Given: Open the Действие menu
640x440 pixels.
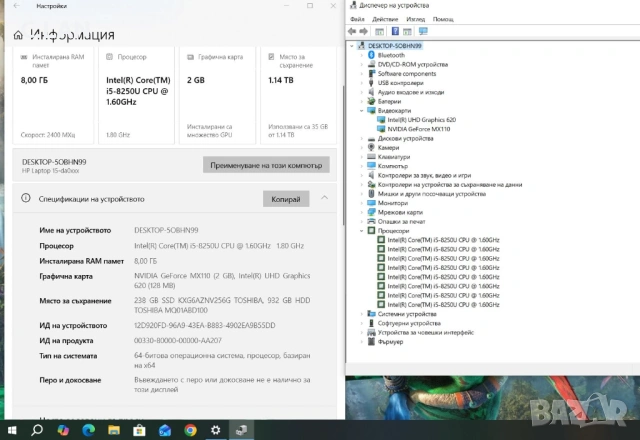Looking at the screenshot, I should (385, 19).
